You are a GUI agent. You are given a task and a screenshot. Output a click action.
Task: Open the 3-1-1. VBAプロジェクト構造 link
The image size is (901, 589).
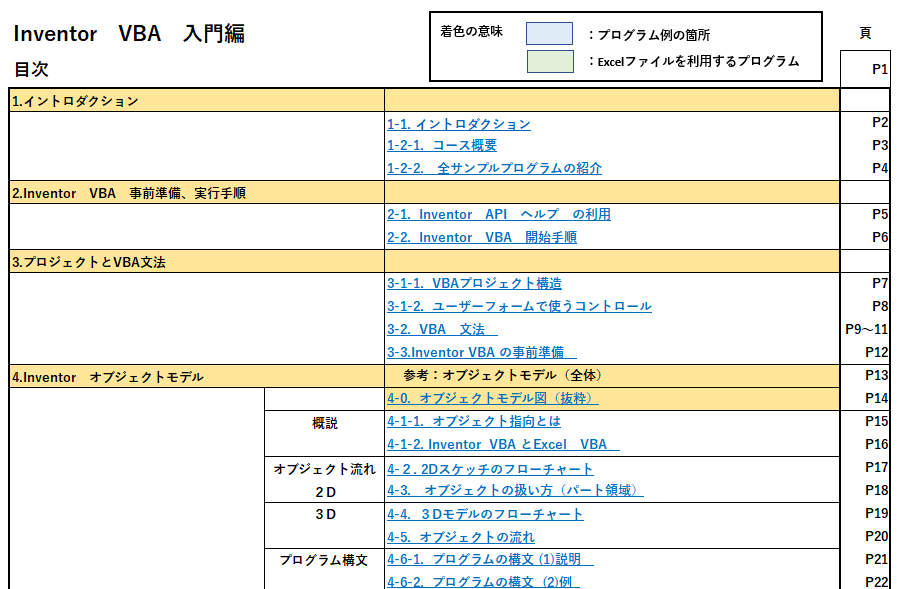473,283
